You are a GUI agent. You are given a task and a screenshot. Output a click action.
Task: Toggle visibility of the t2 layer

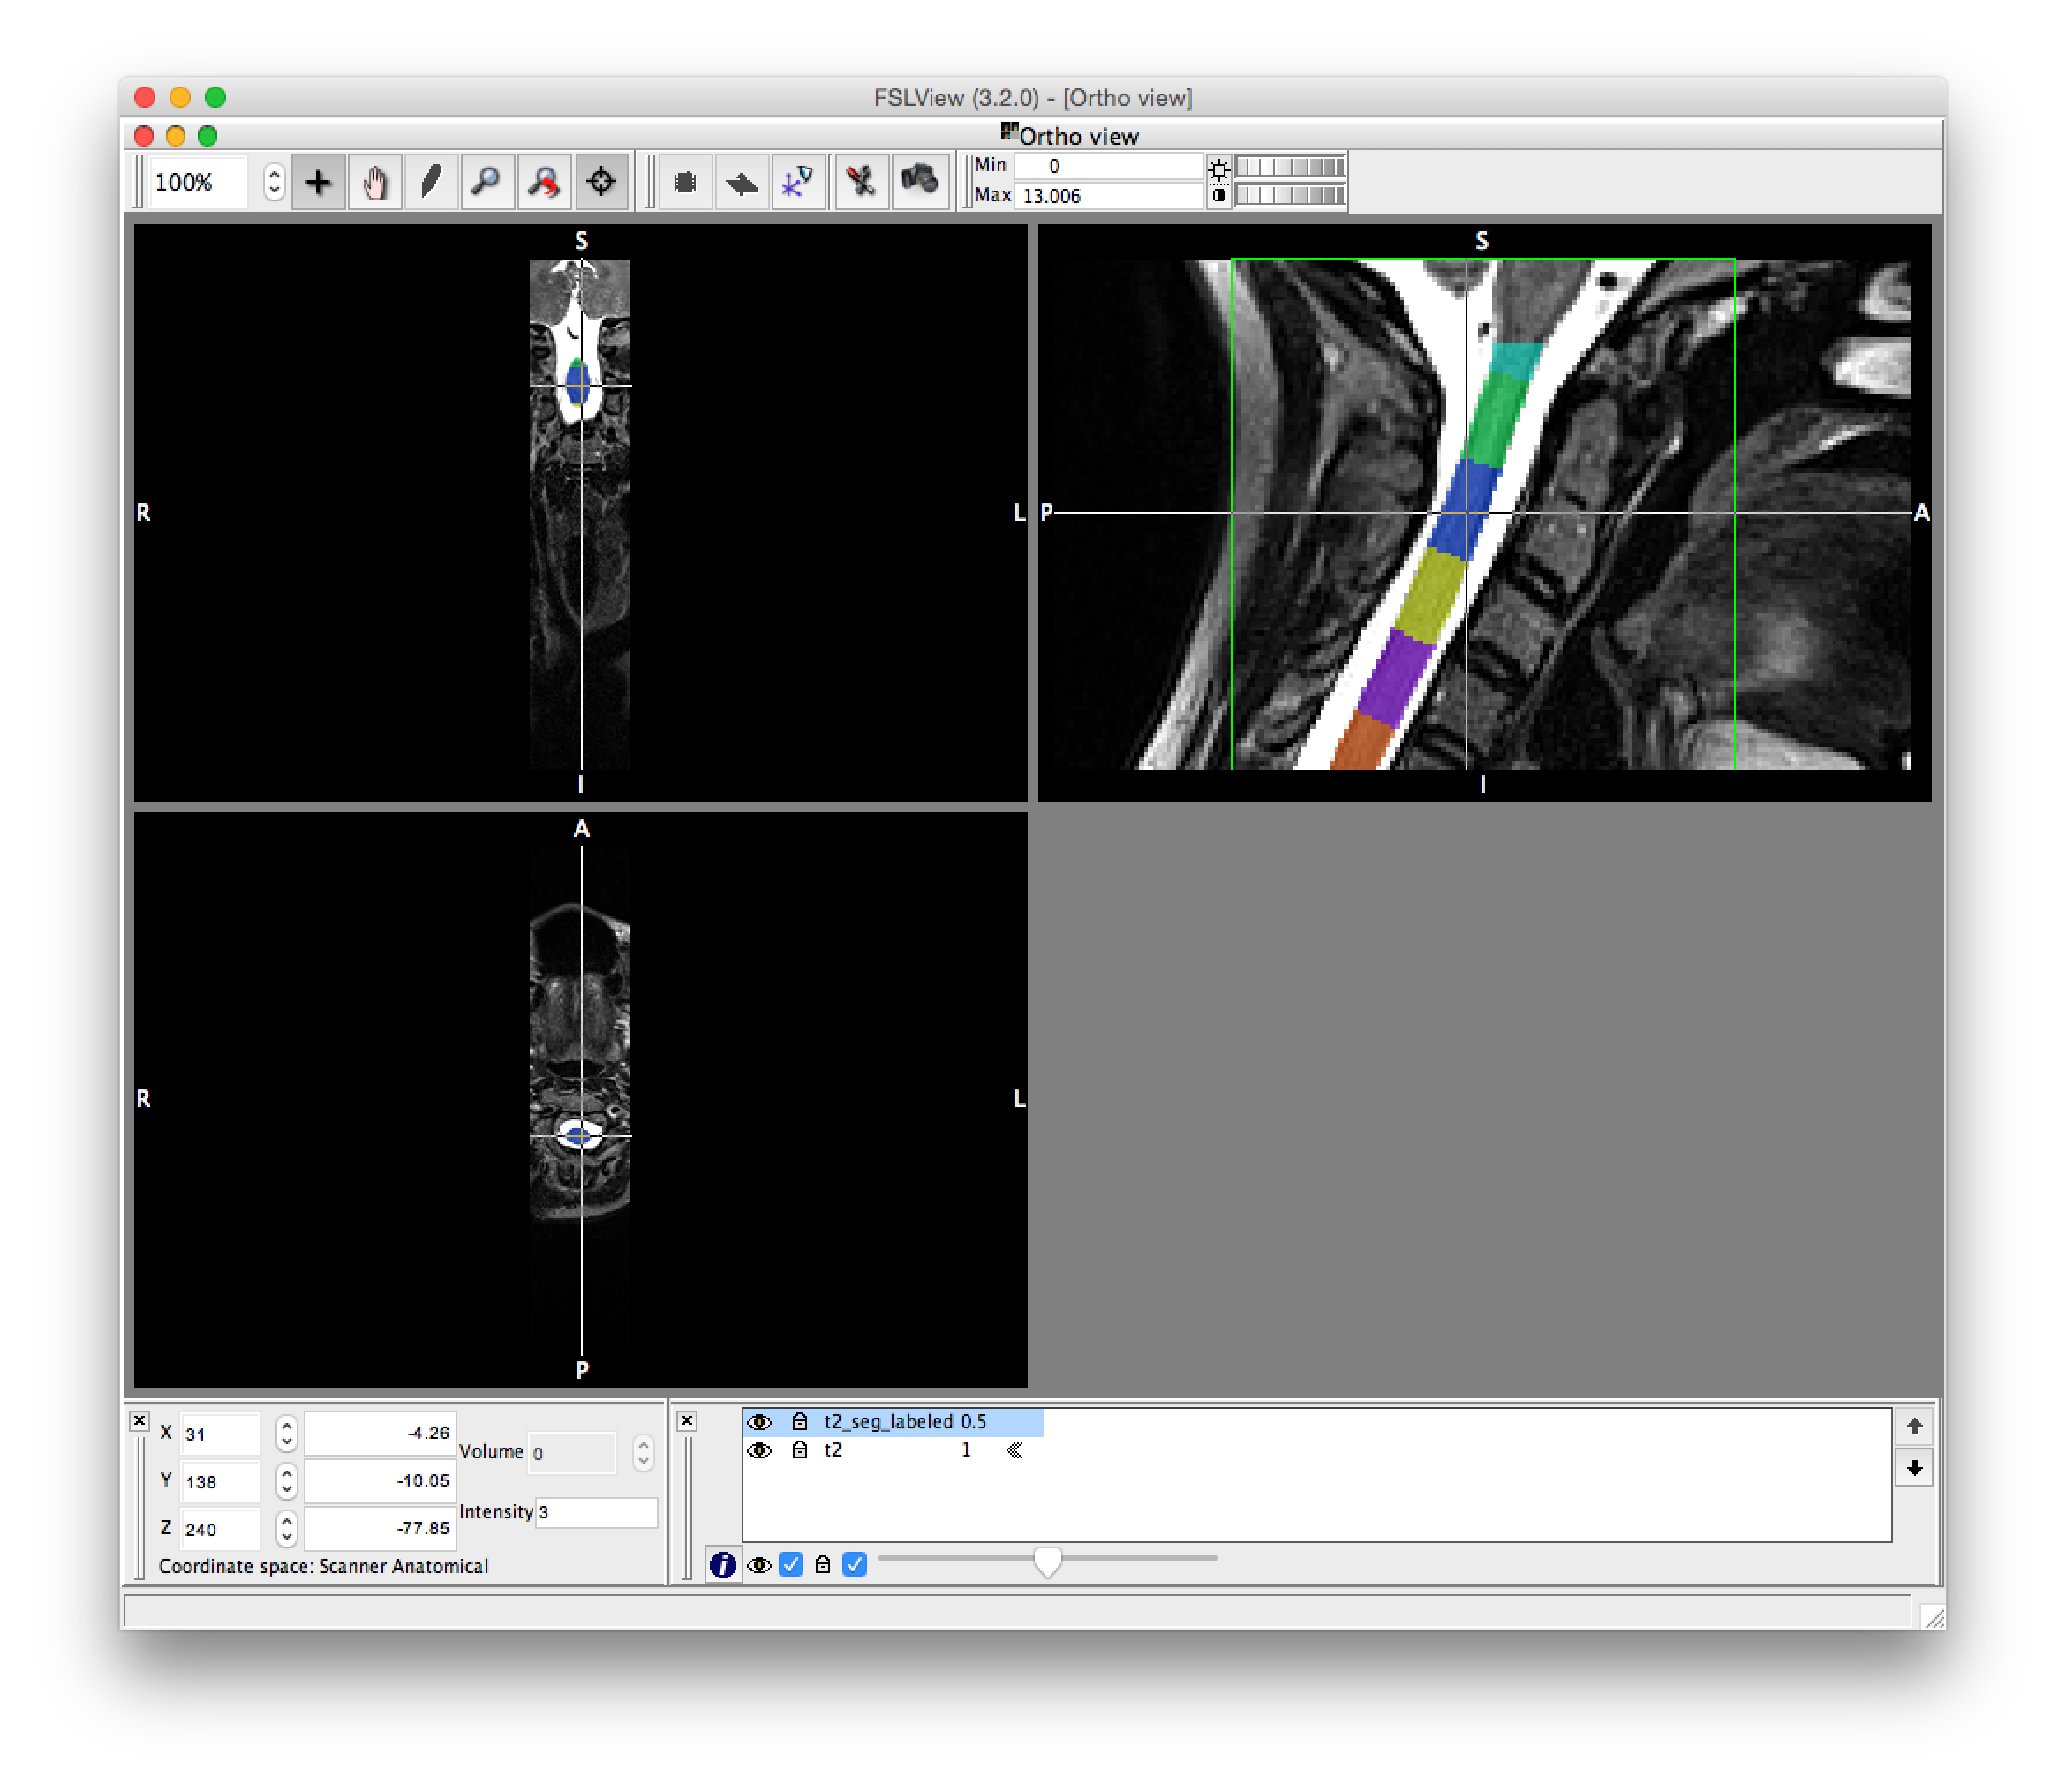[x=761, y=1451]
